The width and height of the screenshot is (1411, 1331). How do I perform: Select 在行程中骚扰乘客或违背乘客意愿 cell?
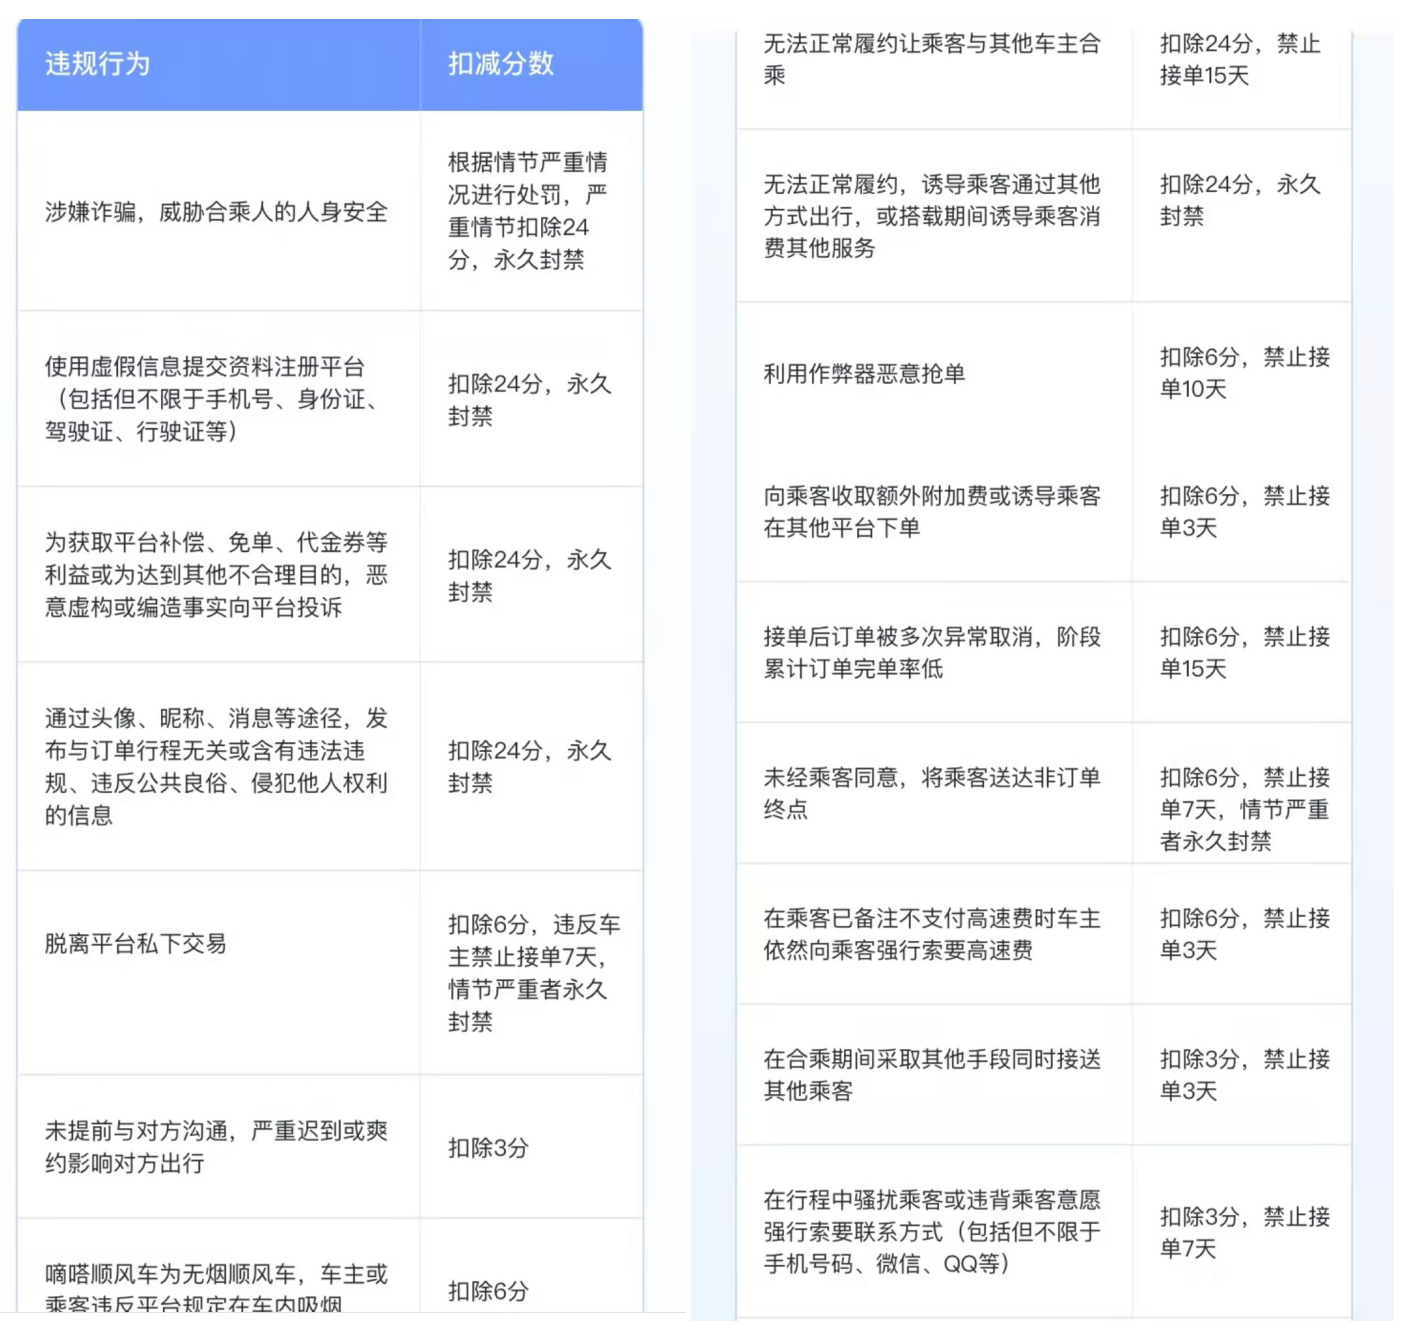[x=934, y=1232]
